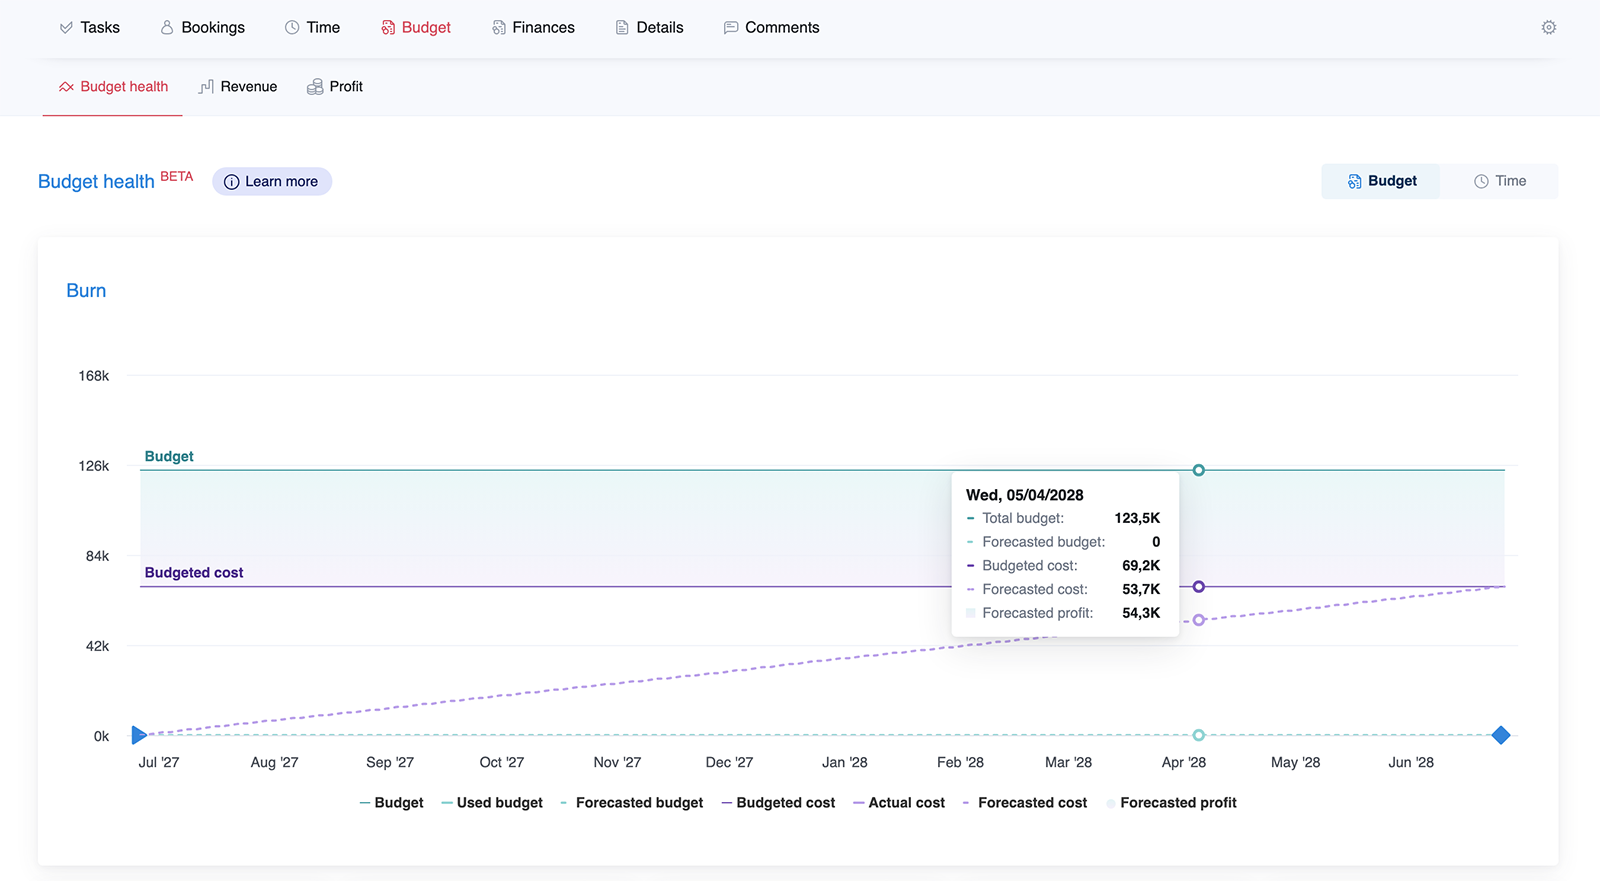Screen dimensions: 1600x881
Task: Click the Aug '27 axis label
Action: pos(275,763)
